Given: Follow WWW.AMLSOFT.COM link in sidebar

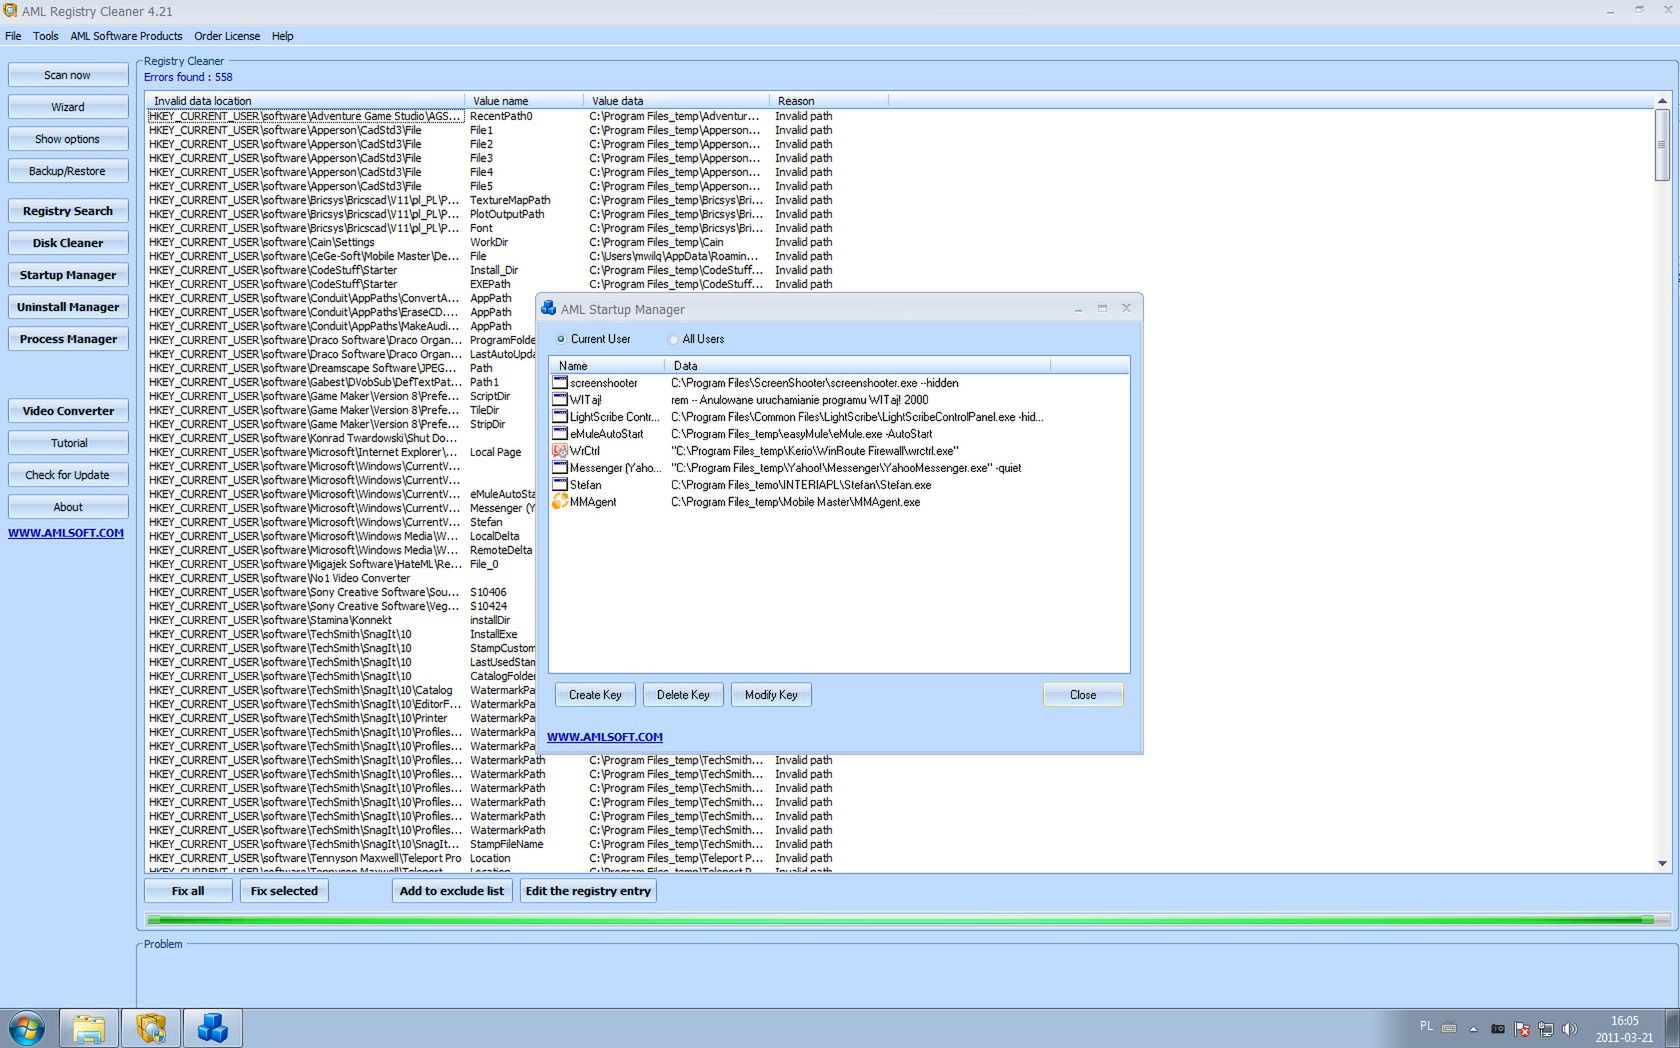Looking at the screenshot, I should [x=66, y=533].
